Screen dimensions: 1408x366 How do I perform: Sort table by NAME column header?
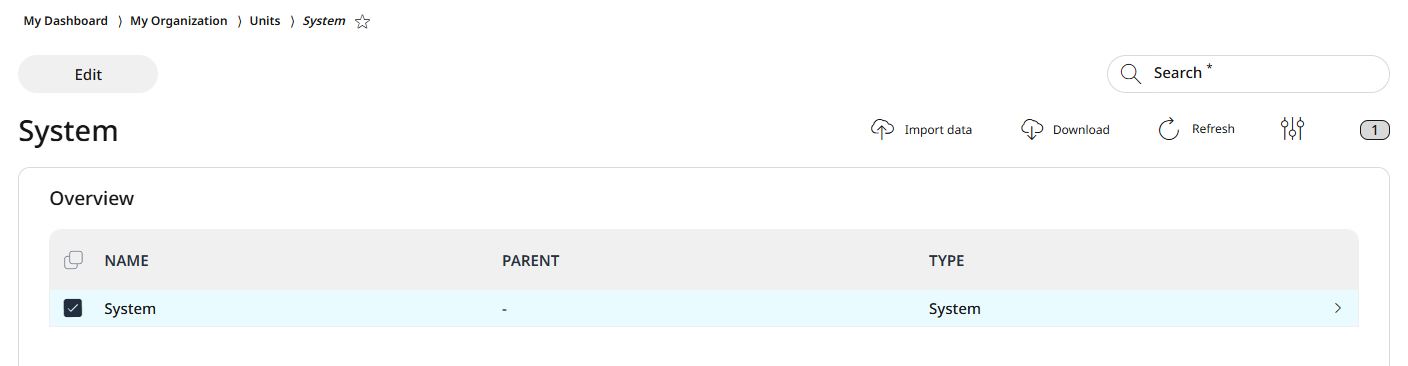(x=126, y=260)
